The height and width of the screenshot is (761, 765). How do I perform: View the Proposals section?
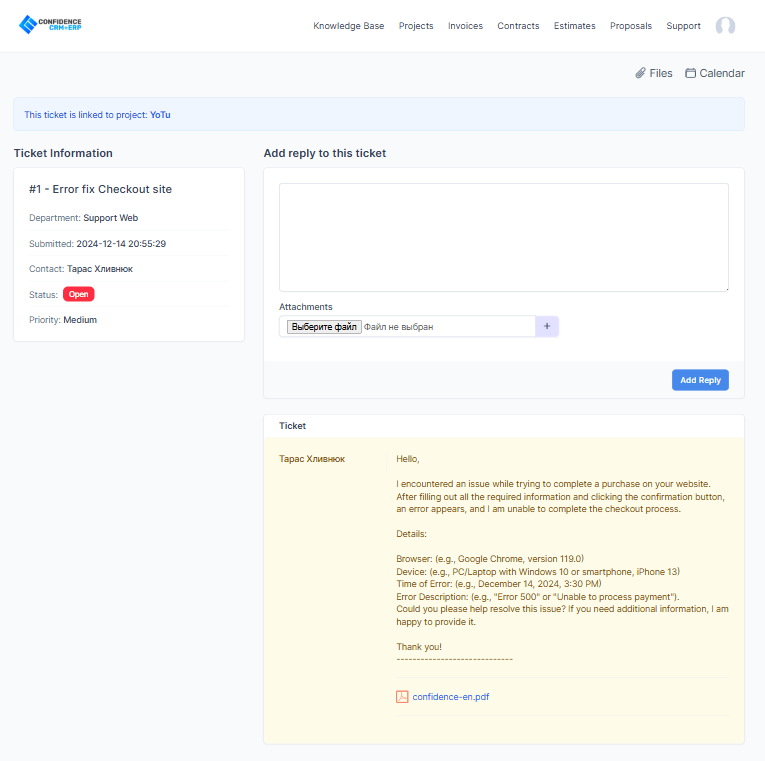coord(630,26)
